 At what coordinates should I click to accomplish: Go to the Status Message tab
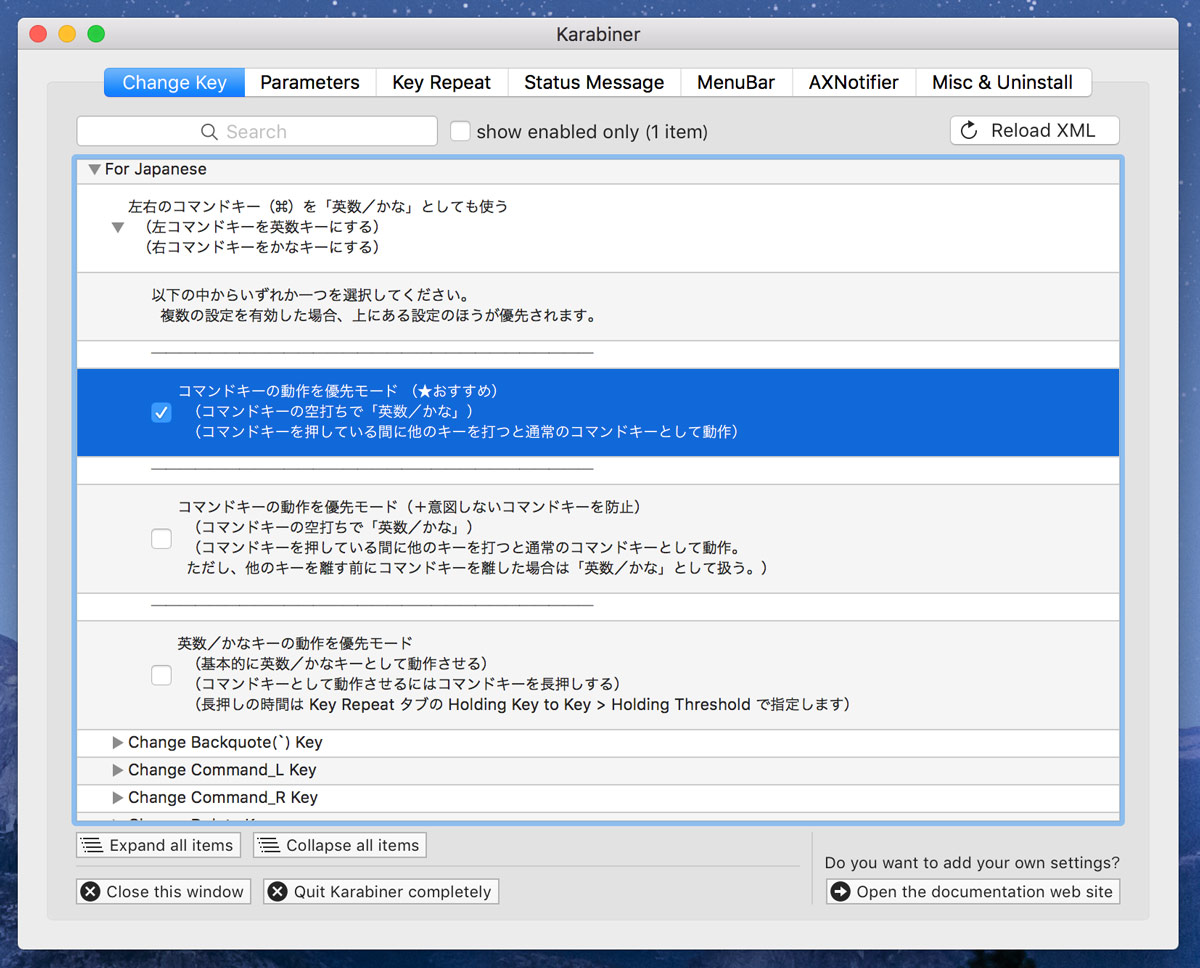point(594,83)
